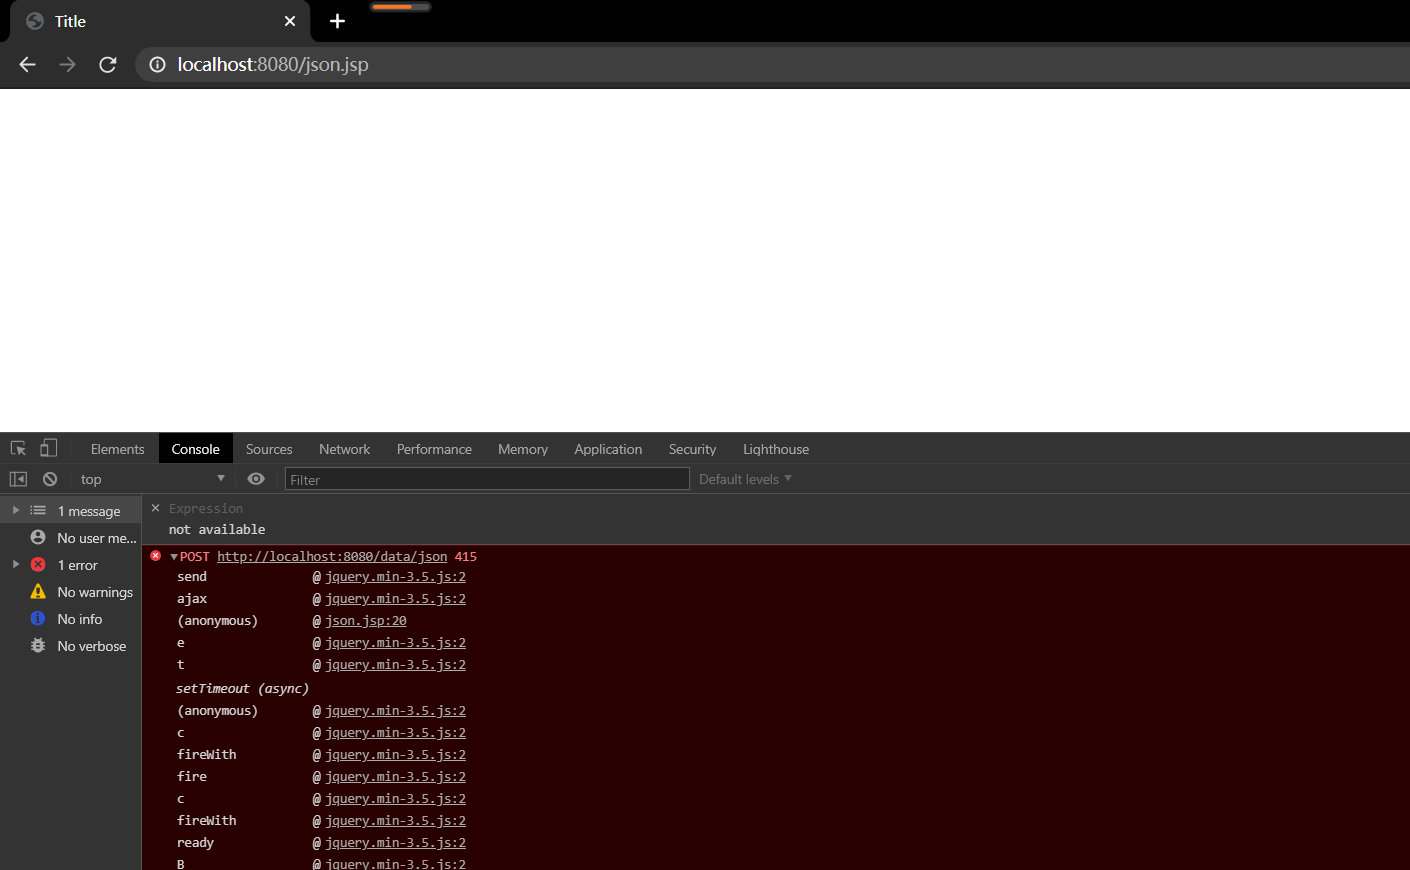Open jquery link on the send row
This screenshot has width=1410, height=870.
[395, 577]
